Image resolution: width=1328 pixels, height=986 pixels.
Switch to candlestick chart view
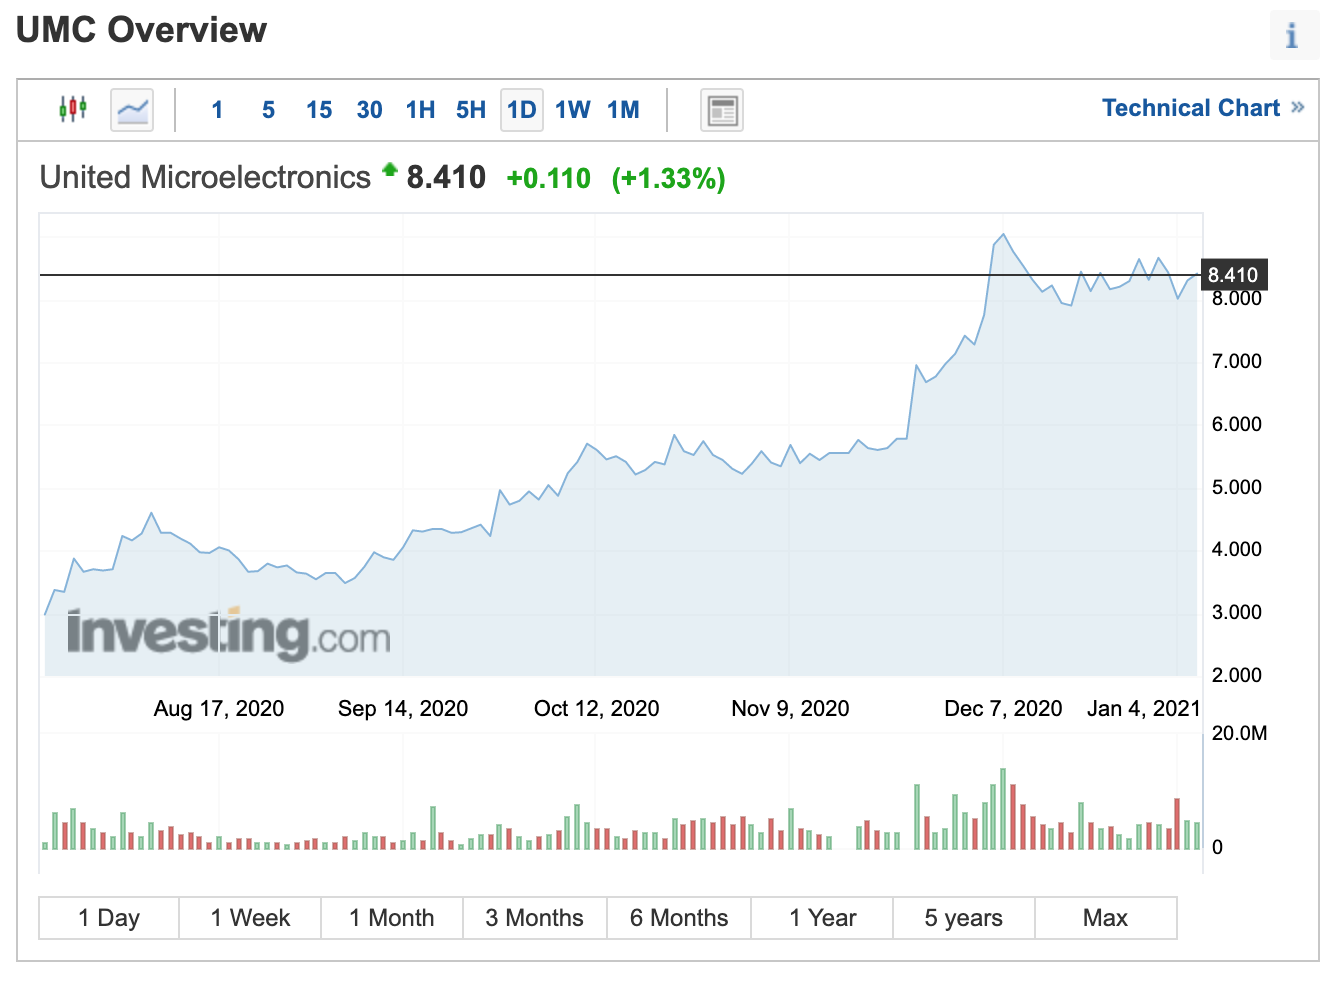click(73, 109)
